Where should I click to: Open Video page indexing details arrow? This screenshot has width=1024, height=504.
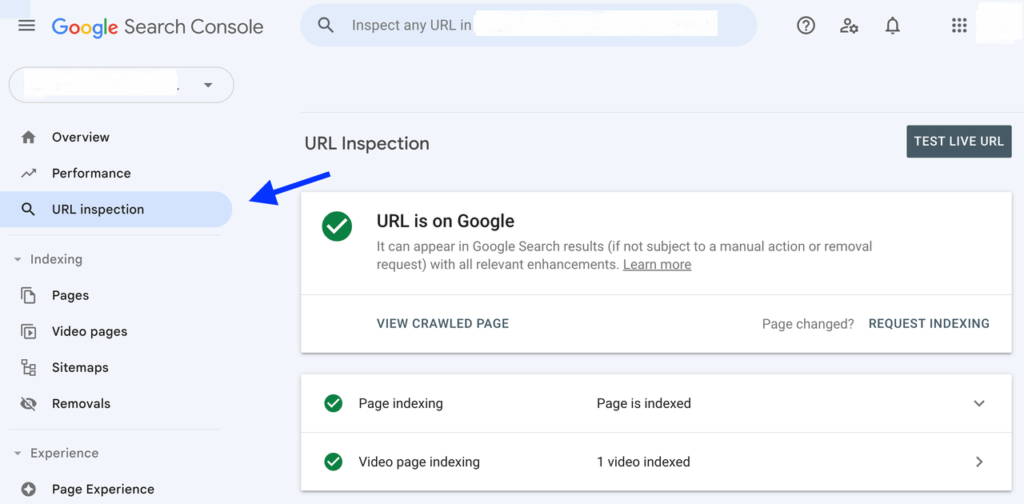click(x=979, y=462)
